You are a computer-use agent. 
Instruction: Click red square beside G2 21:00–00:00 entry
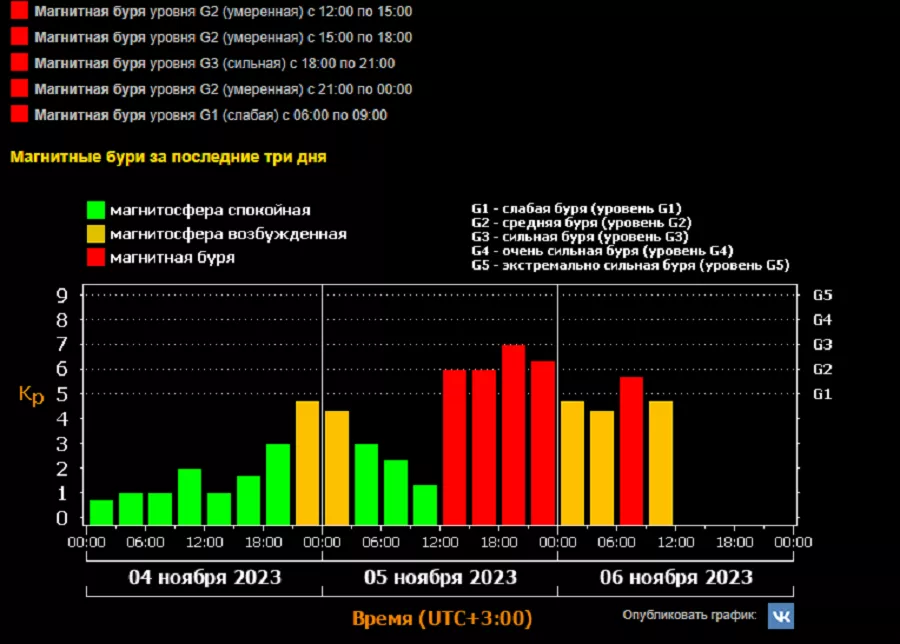[18, 89]
